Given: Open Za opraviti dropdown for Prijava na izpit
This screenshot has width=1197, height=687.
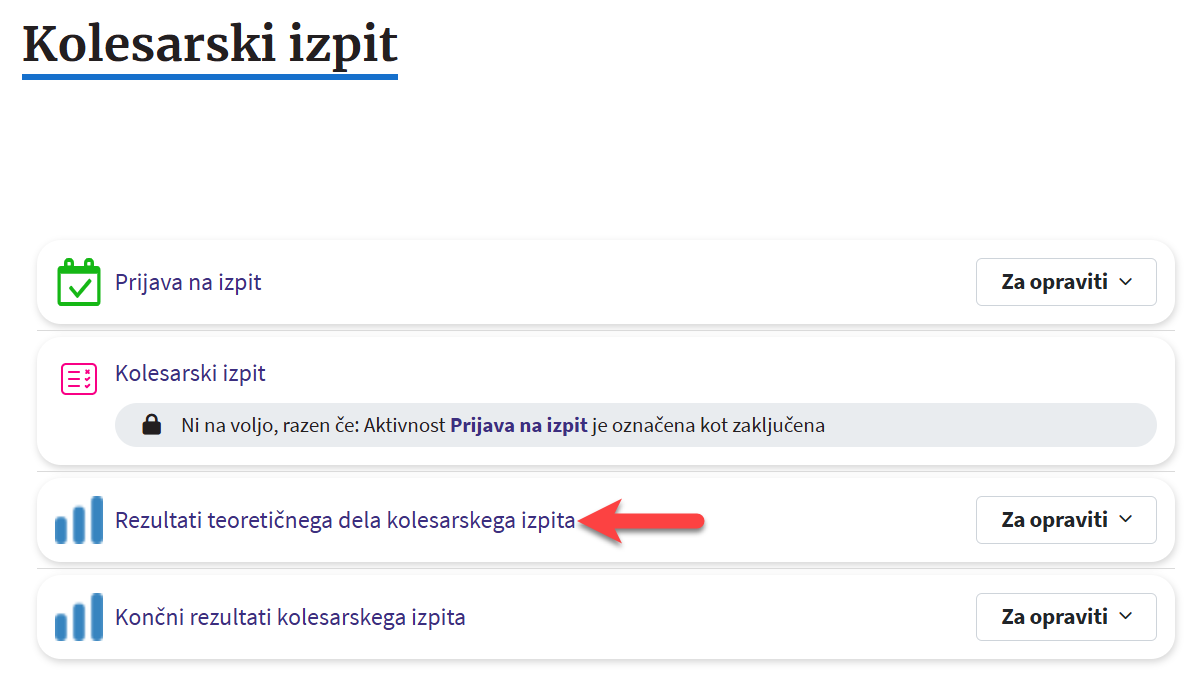Looking at the screenshot, I should point(1065,282).
